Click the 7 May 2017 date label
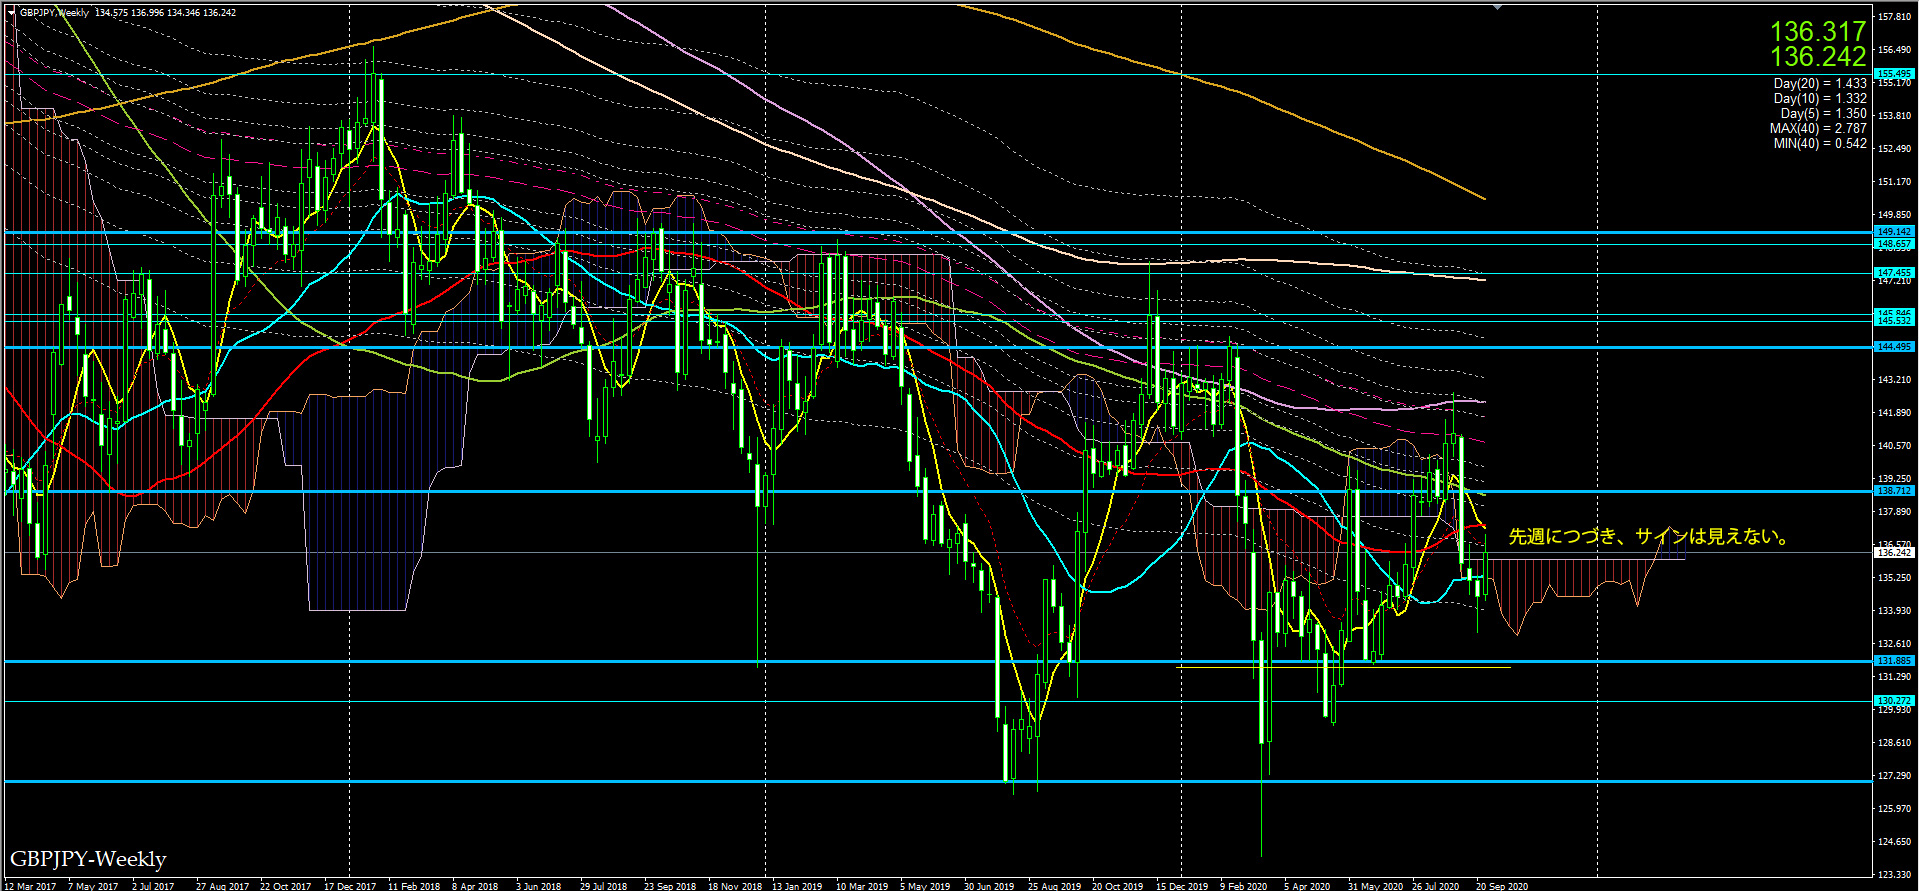1920x891 pixels. click(x=93, y=886)
